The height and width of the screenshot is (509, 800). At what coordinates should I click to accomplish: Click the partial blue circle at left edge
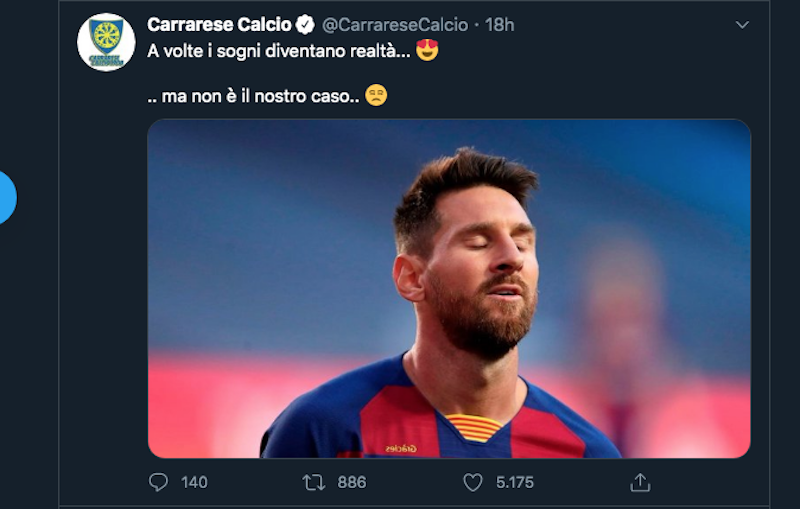tap(5, 196)
